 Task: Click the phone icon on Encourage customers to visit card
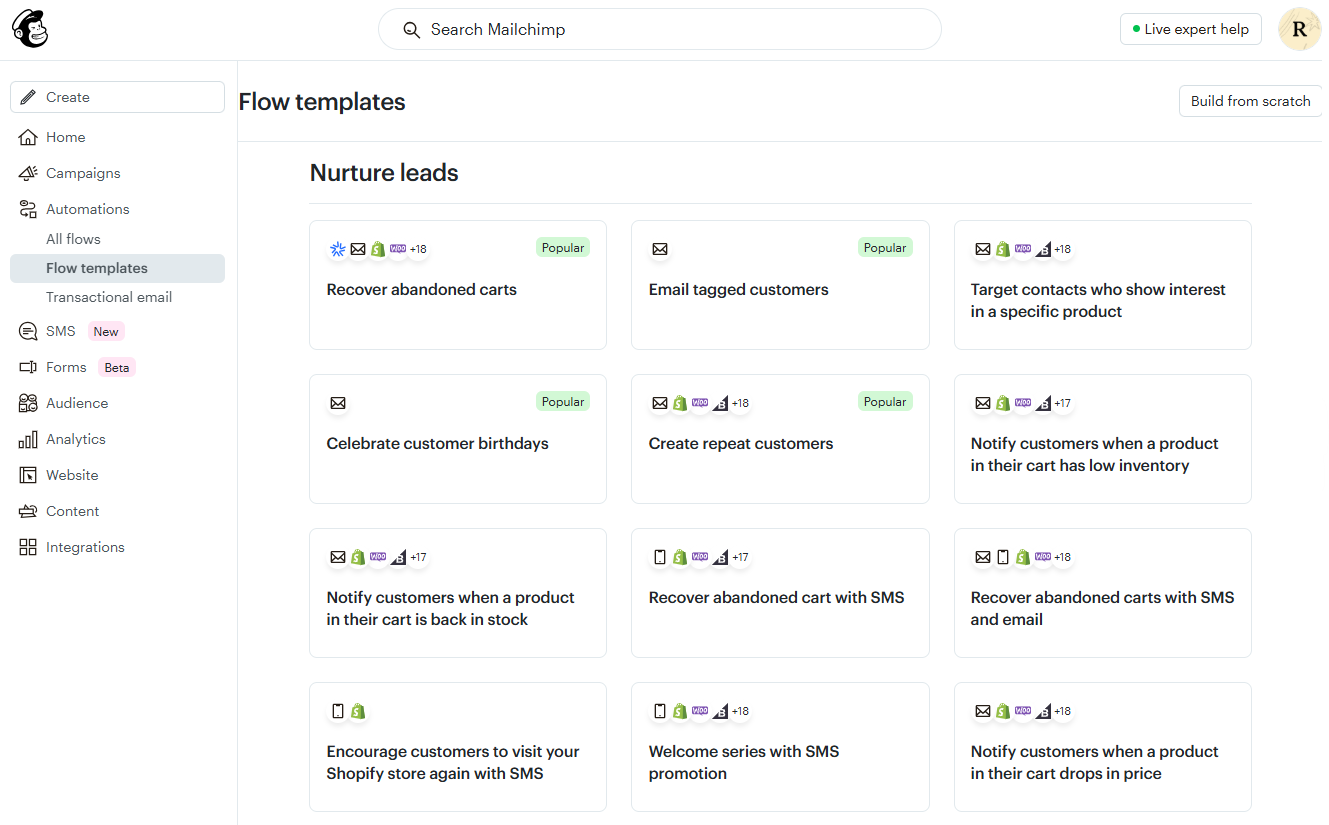pyautogui.click(x=338, y=711)
